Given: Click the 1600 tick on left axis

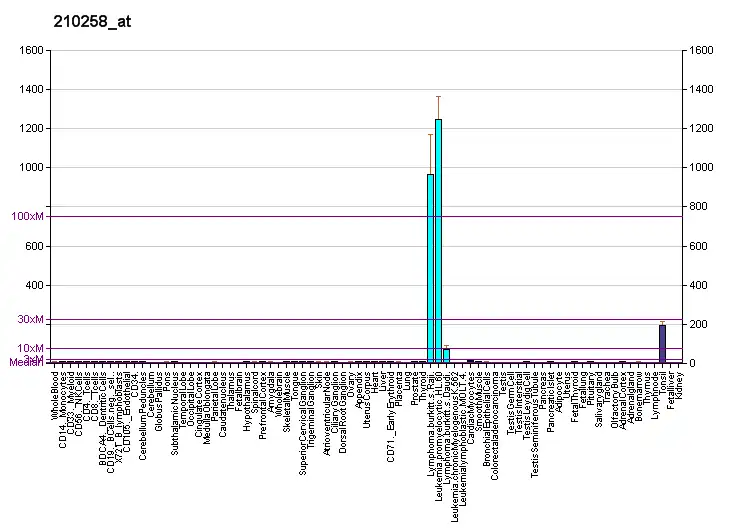Looking at the screenshot, I should pos(32,50).
